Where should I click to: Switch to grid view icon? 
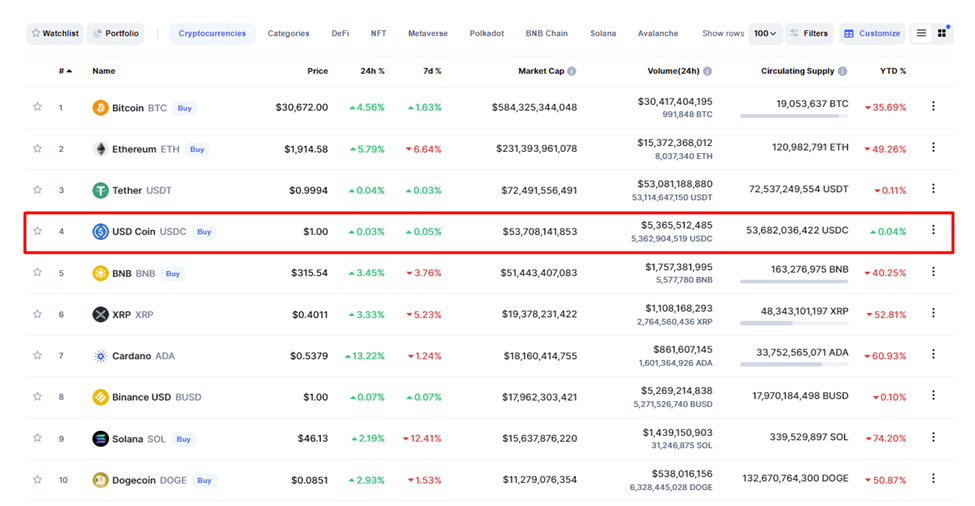coord(942,33)
